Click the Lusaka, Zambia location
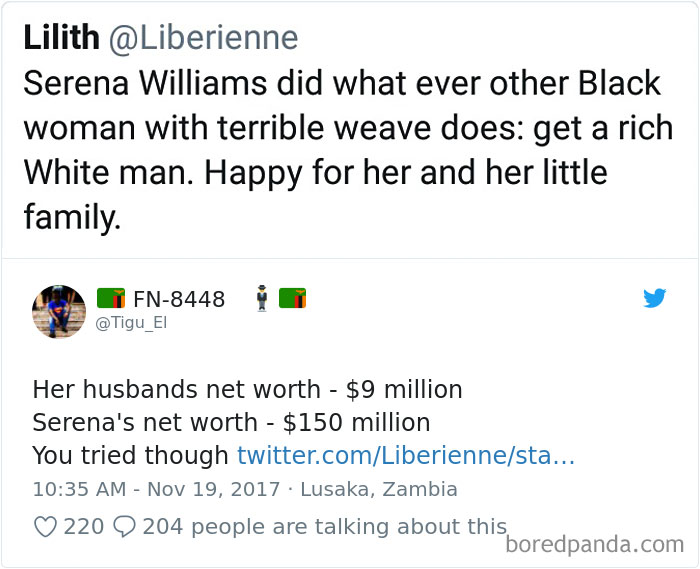The height and width of the screenshot is (569, 700). click(x=379, y=490)
